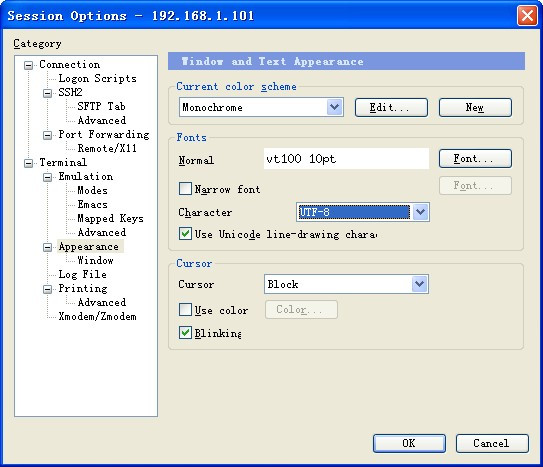Open the Cursor style dropdown

(x=420, y=284)
